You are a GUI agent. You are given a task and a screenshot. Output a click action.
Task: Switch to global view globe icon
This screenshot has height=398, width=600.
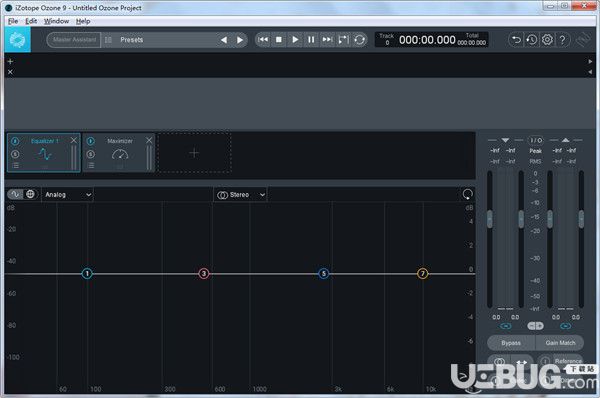(30, 194)
